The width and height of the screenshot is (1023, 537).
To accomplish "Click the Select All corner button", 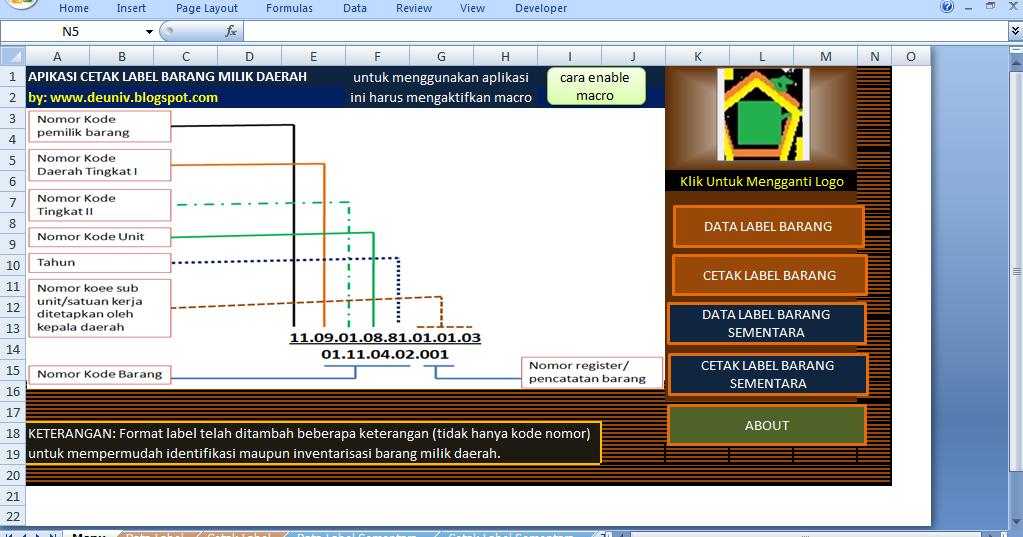I will point(13,56).
